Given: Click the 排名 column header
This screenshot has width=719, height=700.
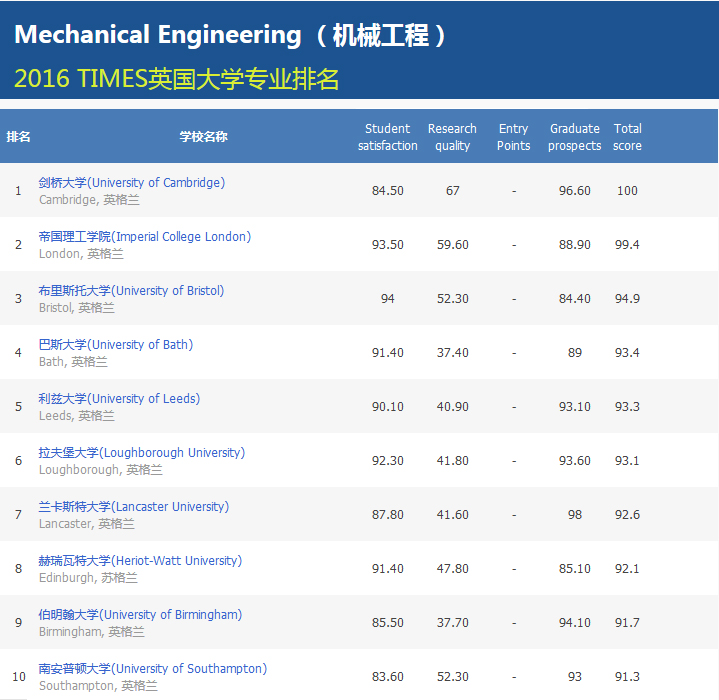Looking at the screenshot, I should pos(18,137).
